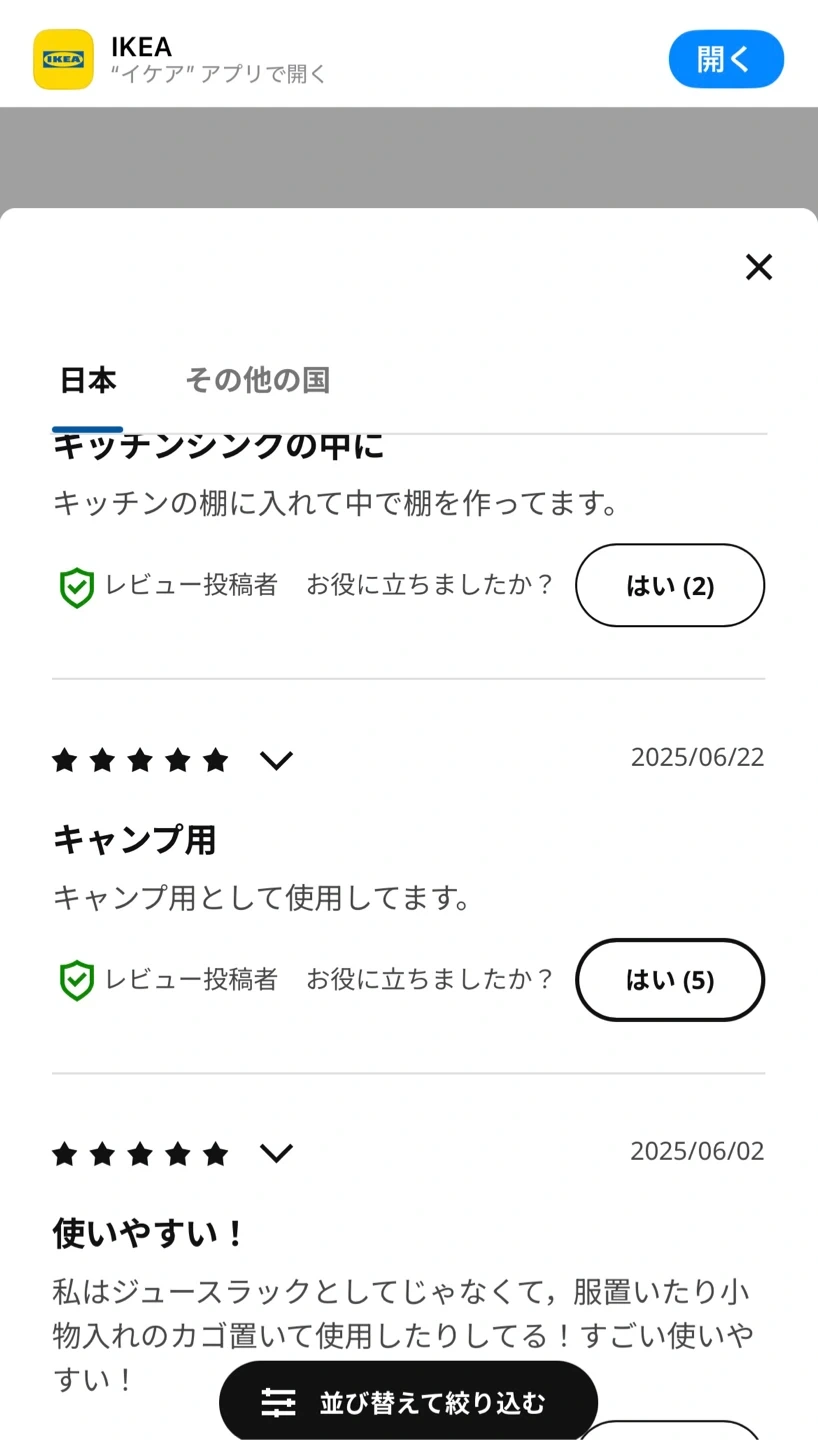
Task: Tap the 使いやすい！ review title
Action: (x=148, y=1234)
